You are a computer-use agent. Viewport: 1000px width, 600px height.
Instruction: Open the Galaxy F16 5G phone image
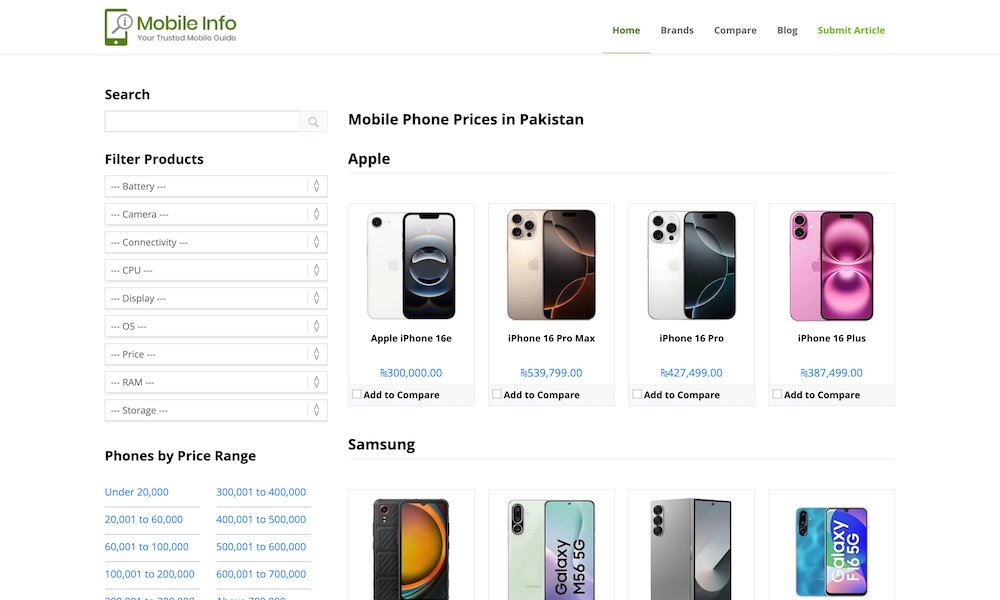pyautogui.click(x=832, y=551)
